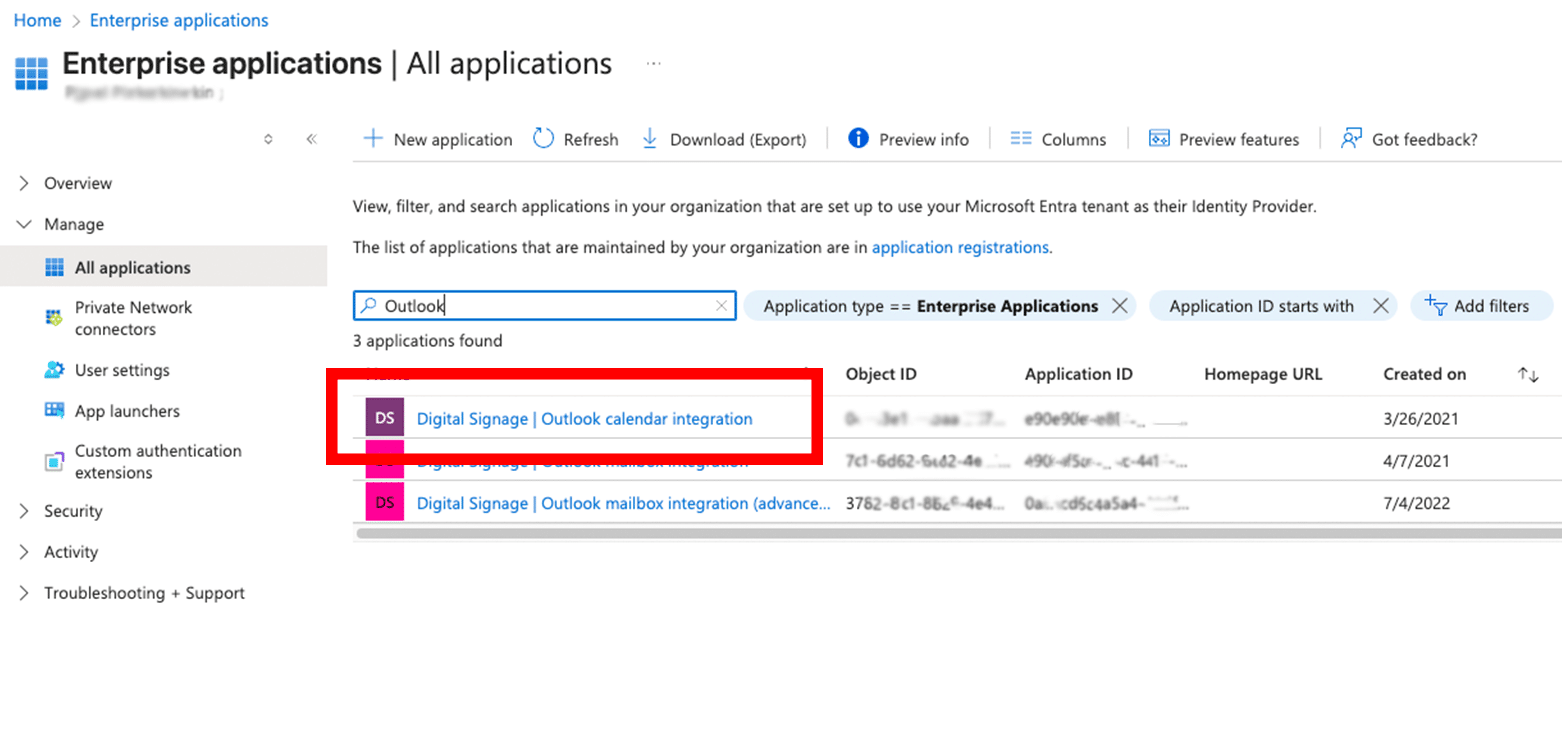Viewport: 1562px width, 733px height.
Task: Open Digital Signage Outlook calendar integration
Action: click(584, 419)
